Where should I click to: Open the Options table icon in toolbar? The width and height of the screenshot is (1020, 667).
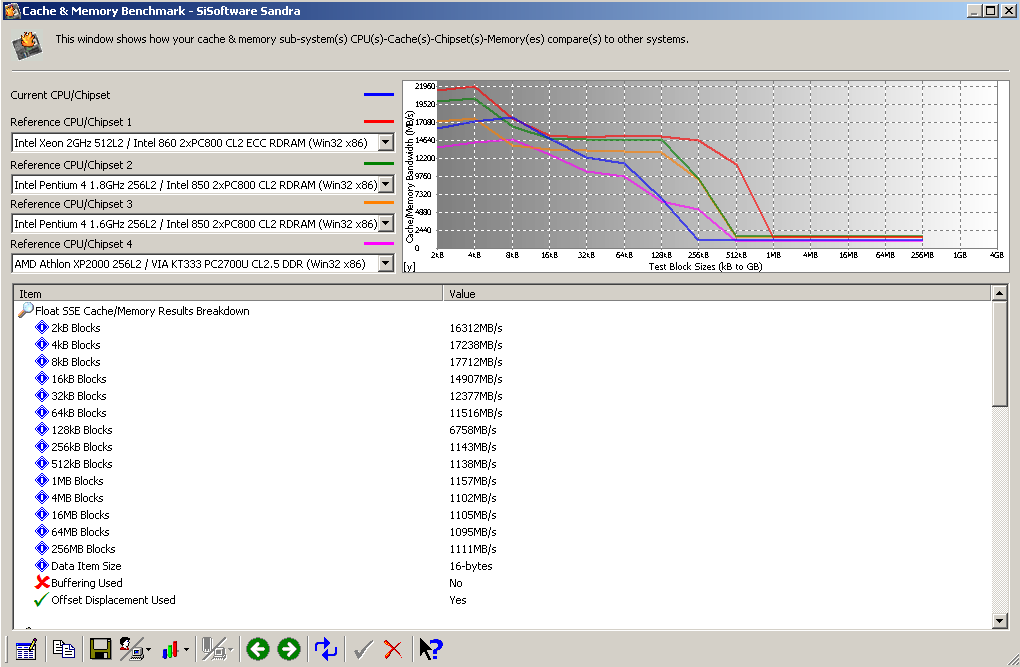coord(27,649)
